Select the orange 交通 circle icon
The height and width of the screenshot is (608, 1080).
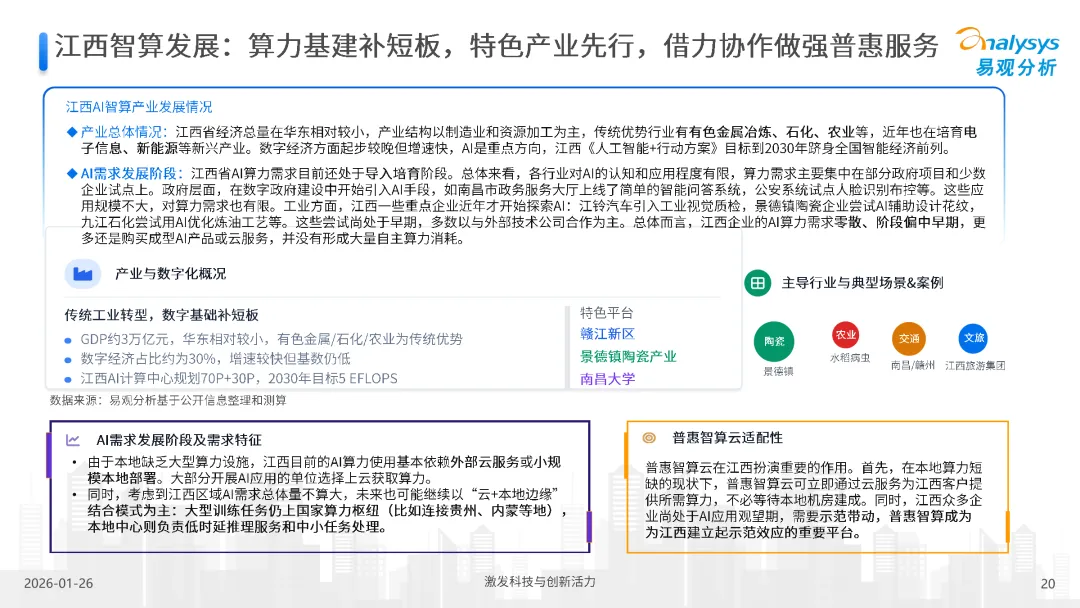click(909, 338)
